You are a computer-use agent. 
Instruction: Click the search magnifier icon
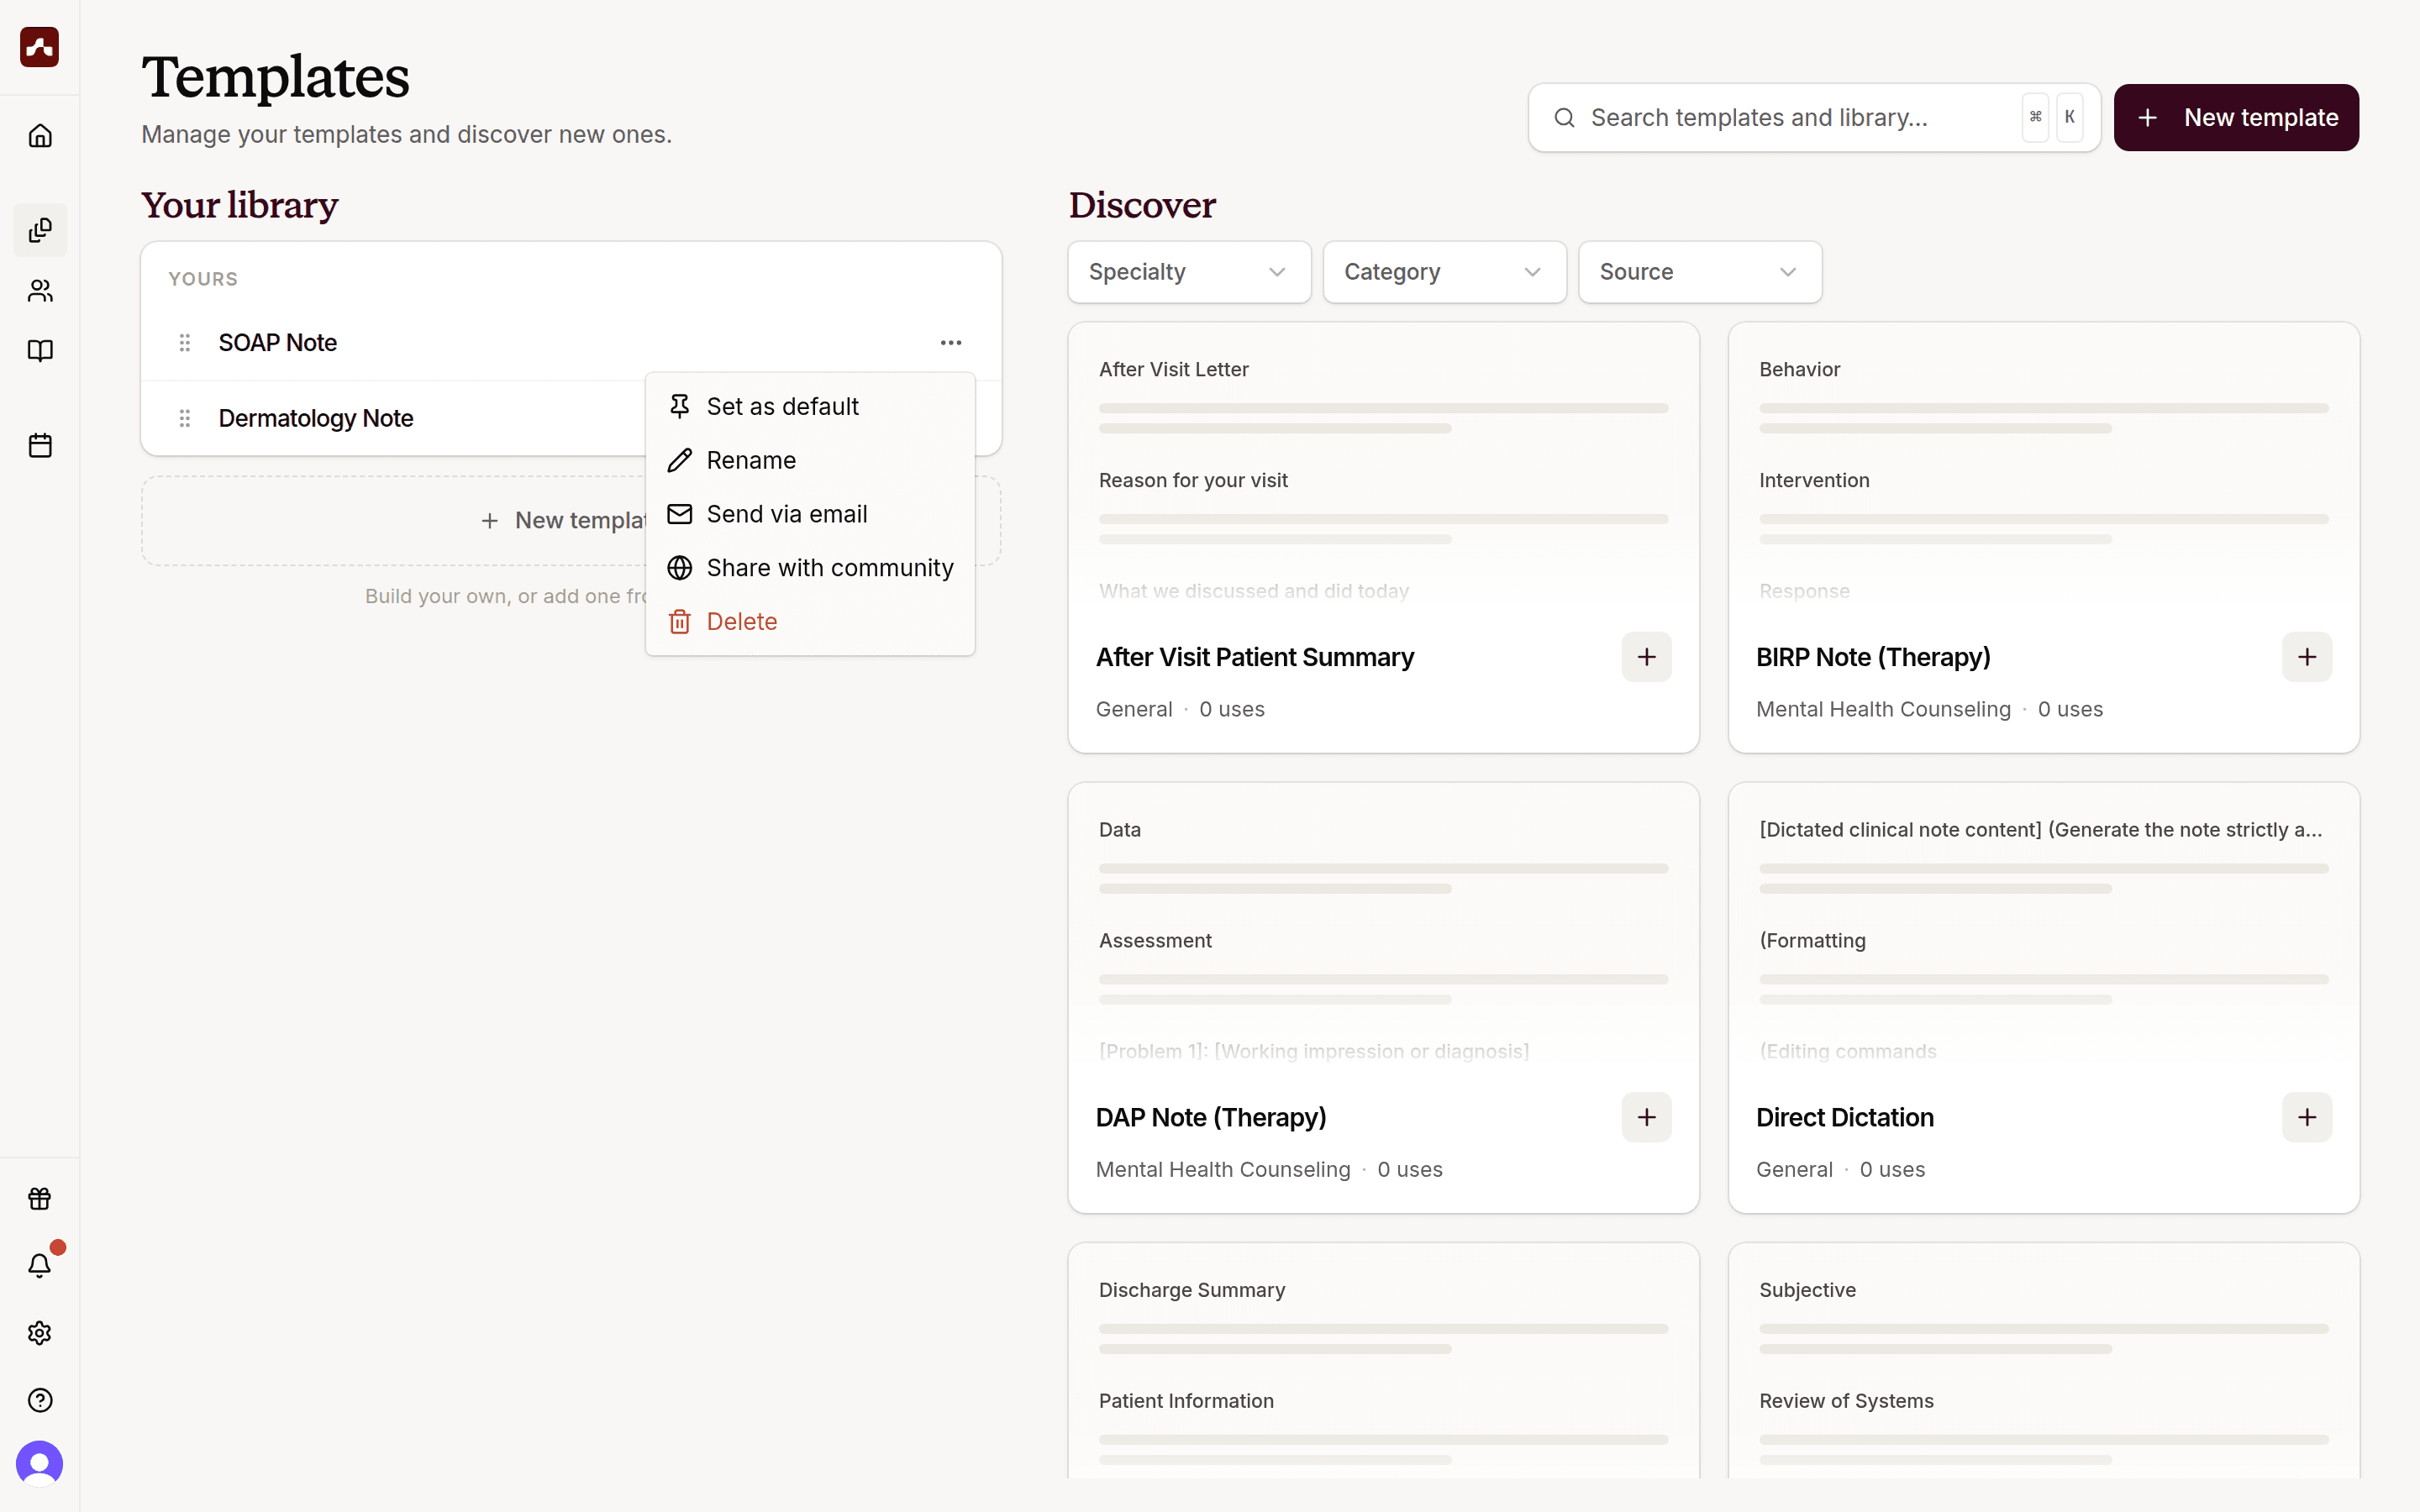1565,118
